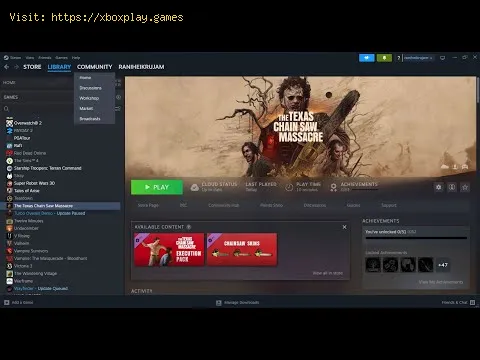The image size is (480, 360).
Task: Click the Add a Game plus icon
Action: (x=7, y=302)
